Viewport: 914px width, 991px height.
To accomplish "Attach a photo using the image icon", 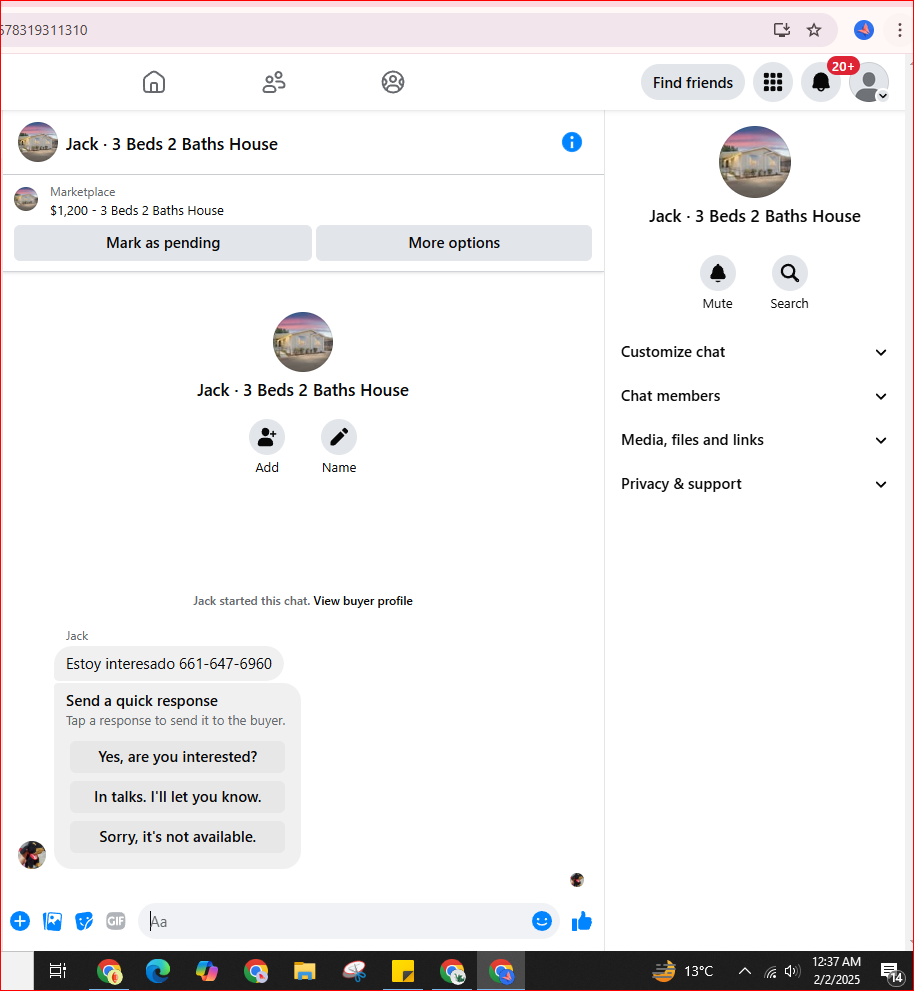I will [52, 921].
